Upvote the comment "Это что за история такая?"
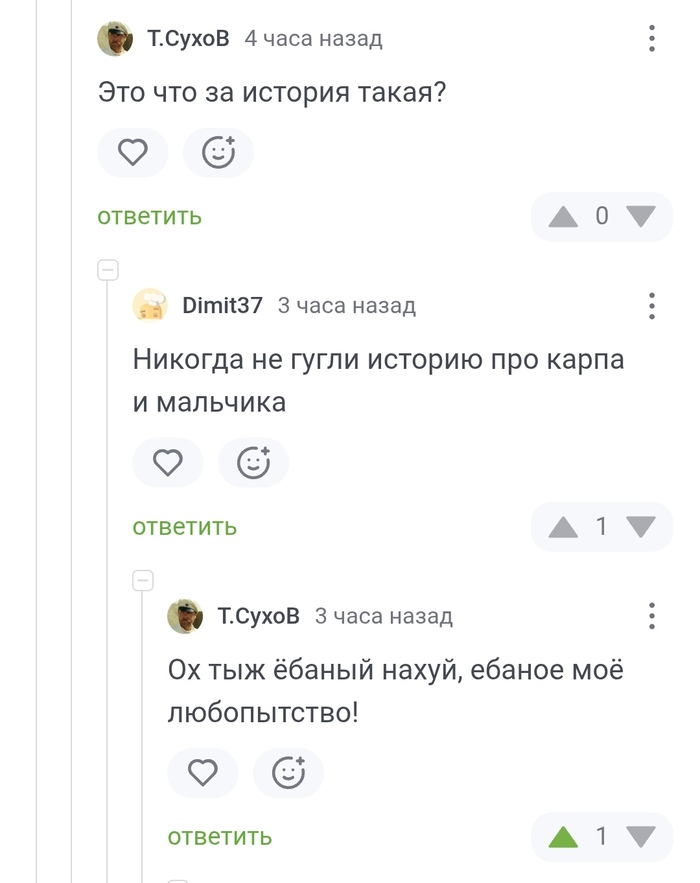This screenshot has width=700, height=883. pyautogui.click(x=564, y=216)
